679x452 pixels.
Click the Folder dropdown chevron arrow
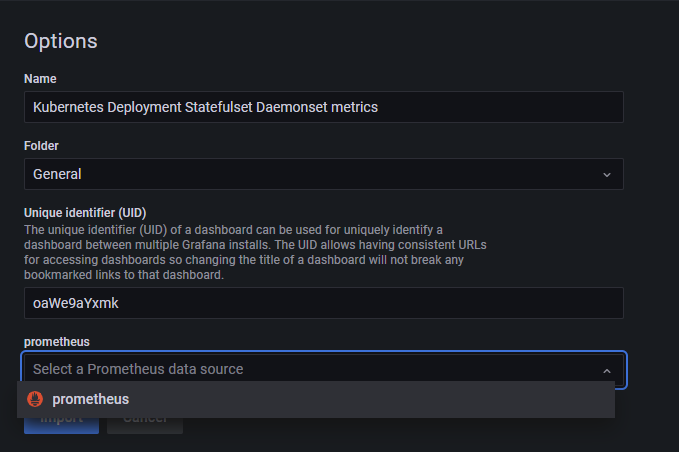[x=606, y=174]
